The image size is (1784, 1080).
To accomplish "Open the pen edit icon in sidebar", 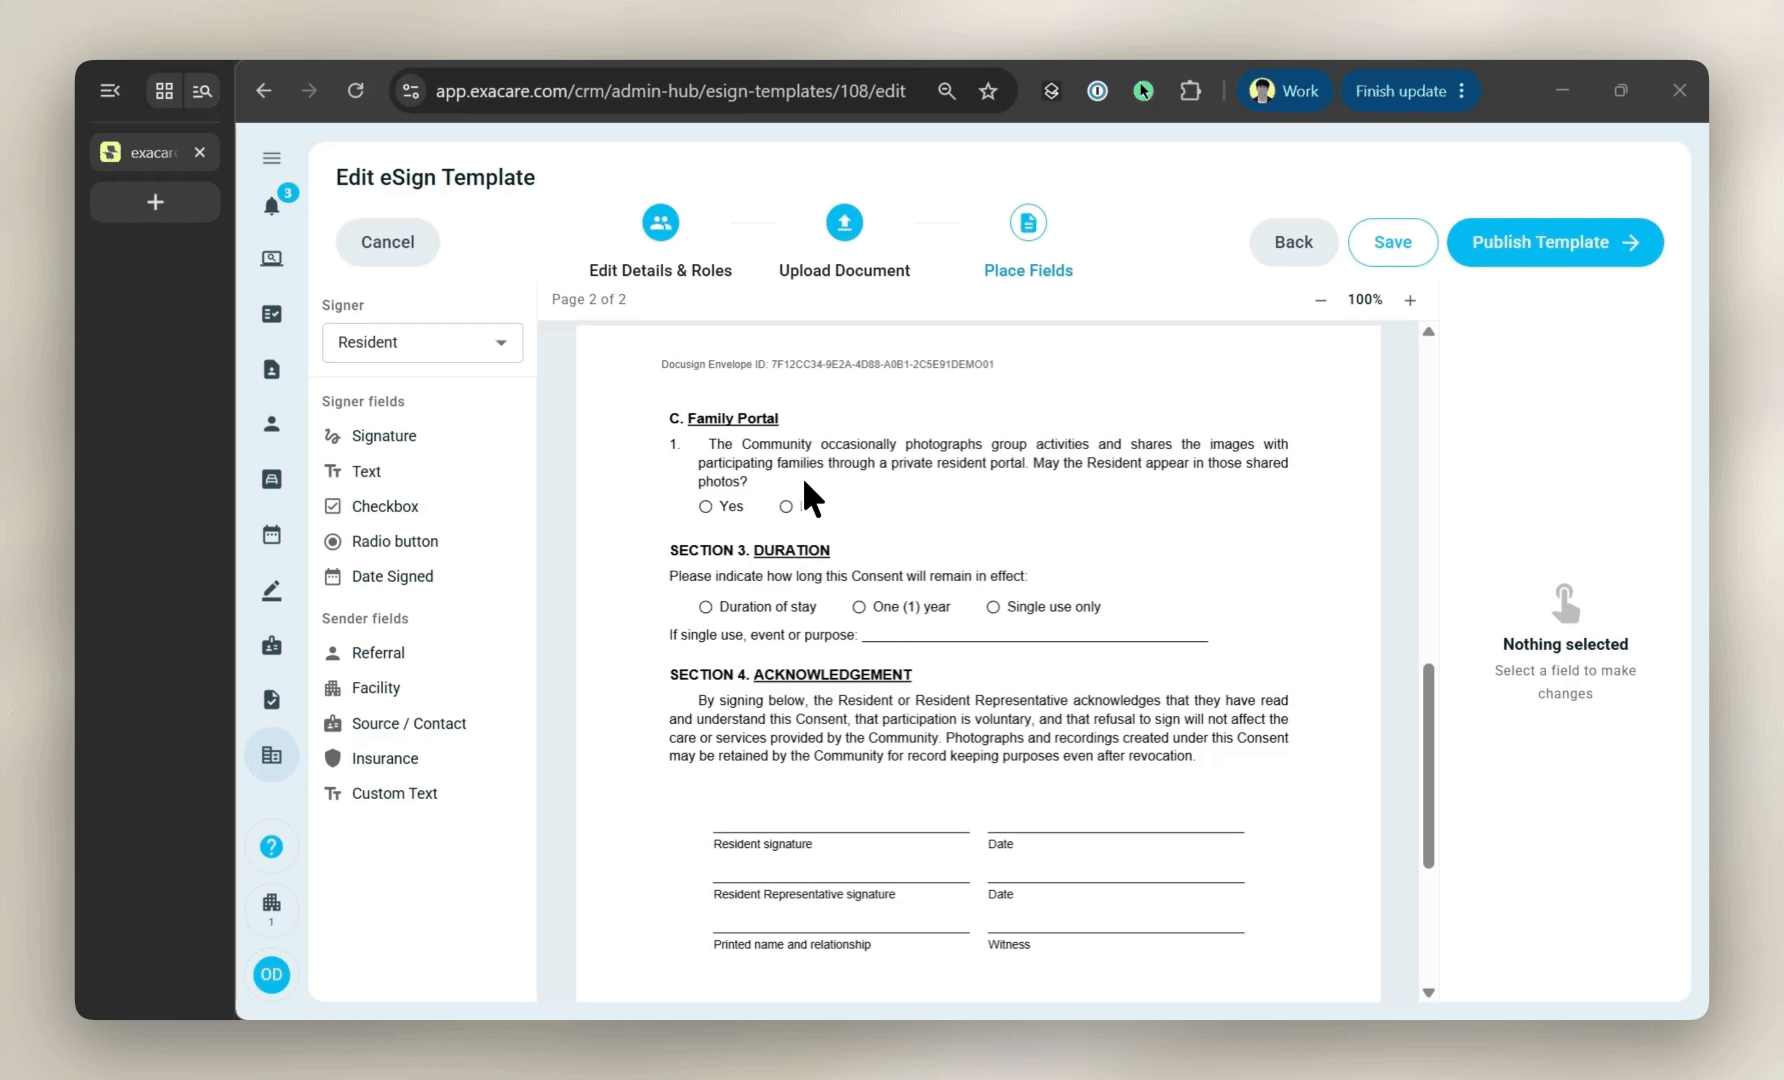I will (271, 591).
